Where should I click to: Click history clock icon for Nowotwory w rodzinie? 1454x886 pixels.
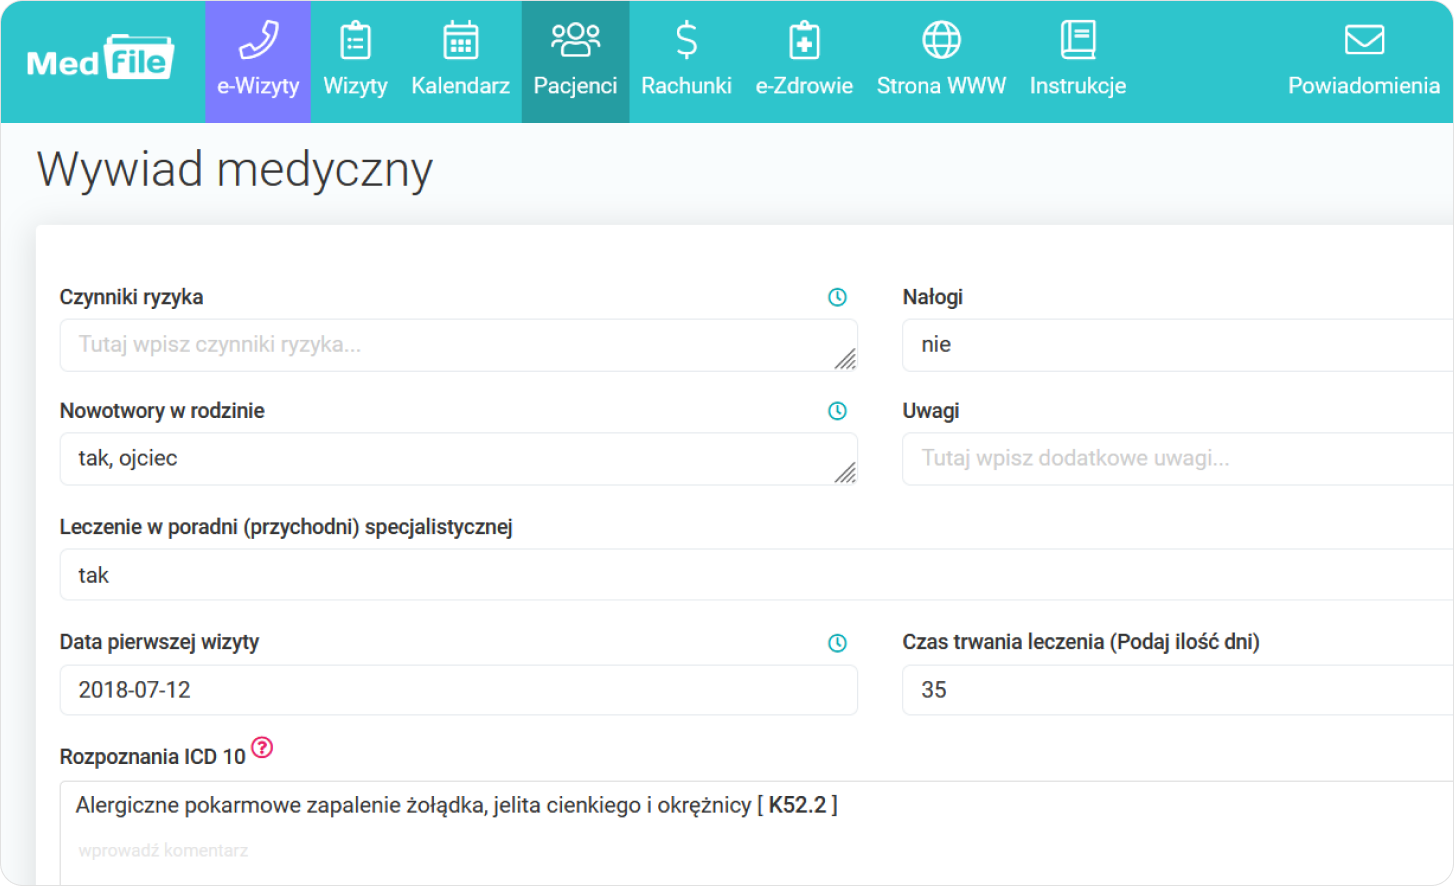(x=838, y=411)
